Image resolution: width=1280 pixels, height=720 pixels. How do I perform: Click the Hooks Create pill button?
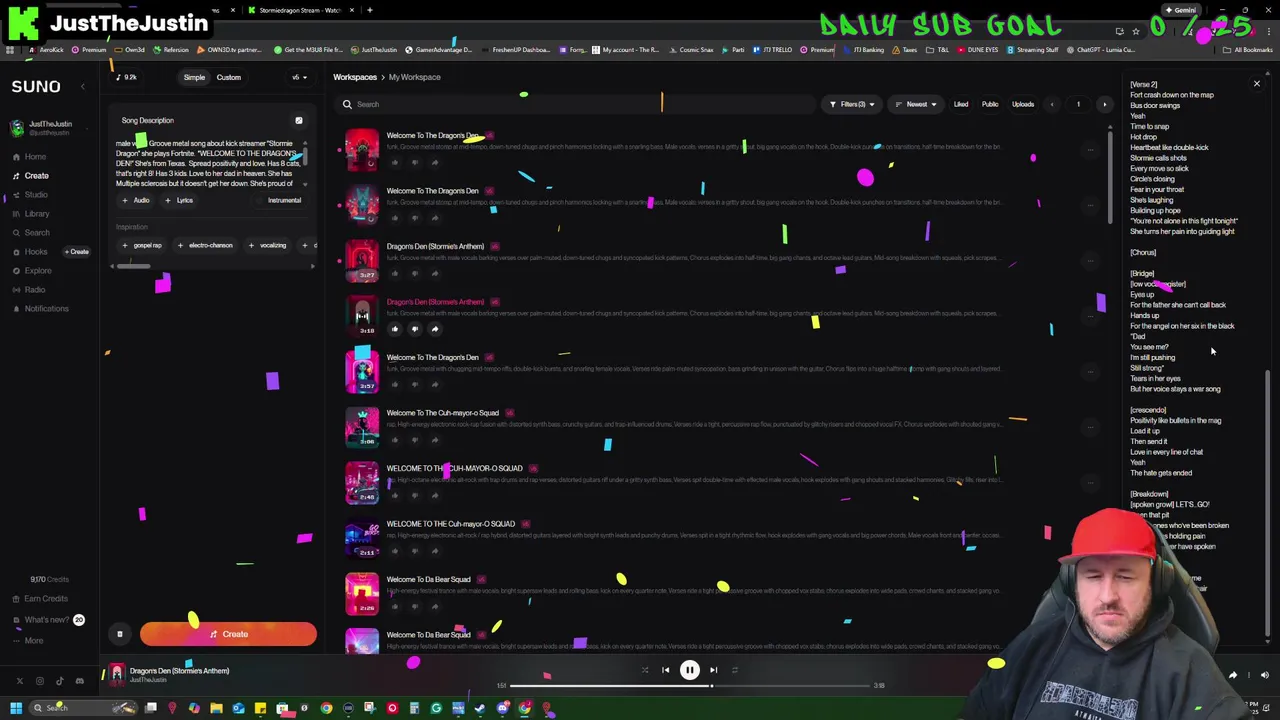[x=77, y=252]
